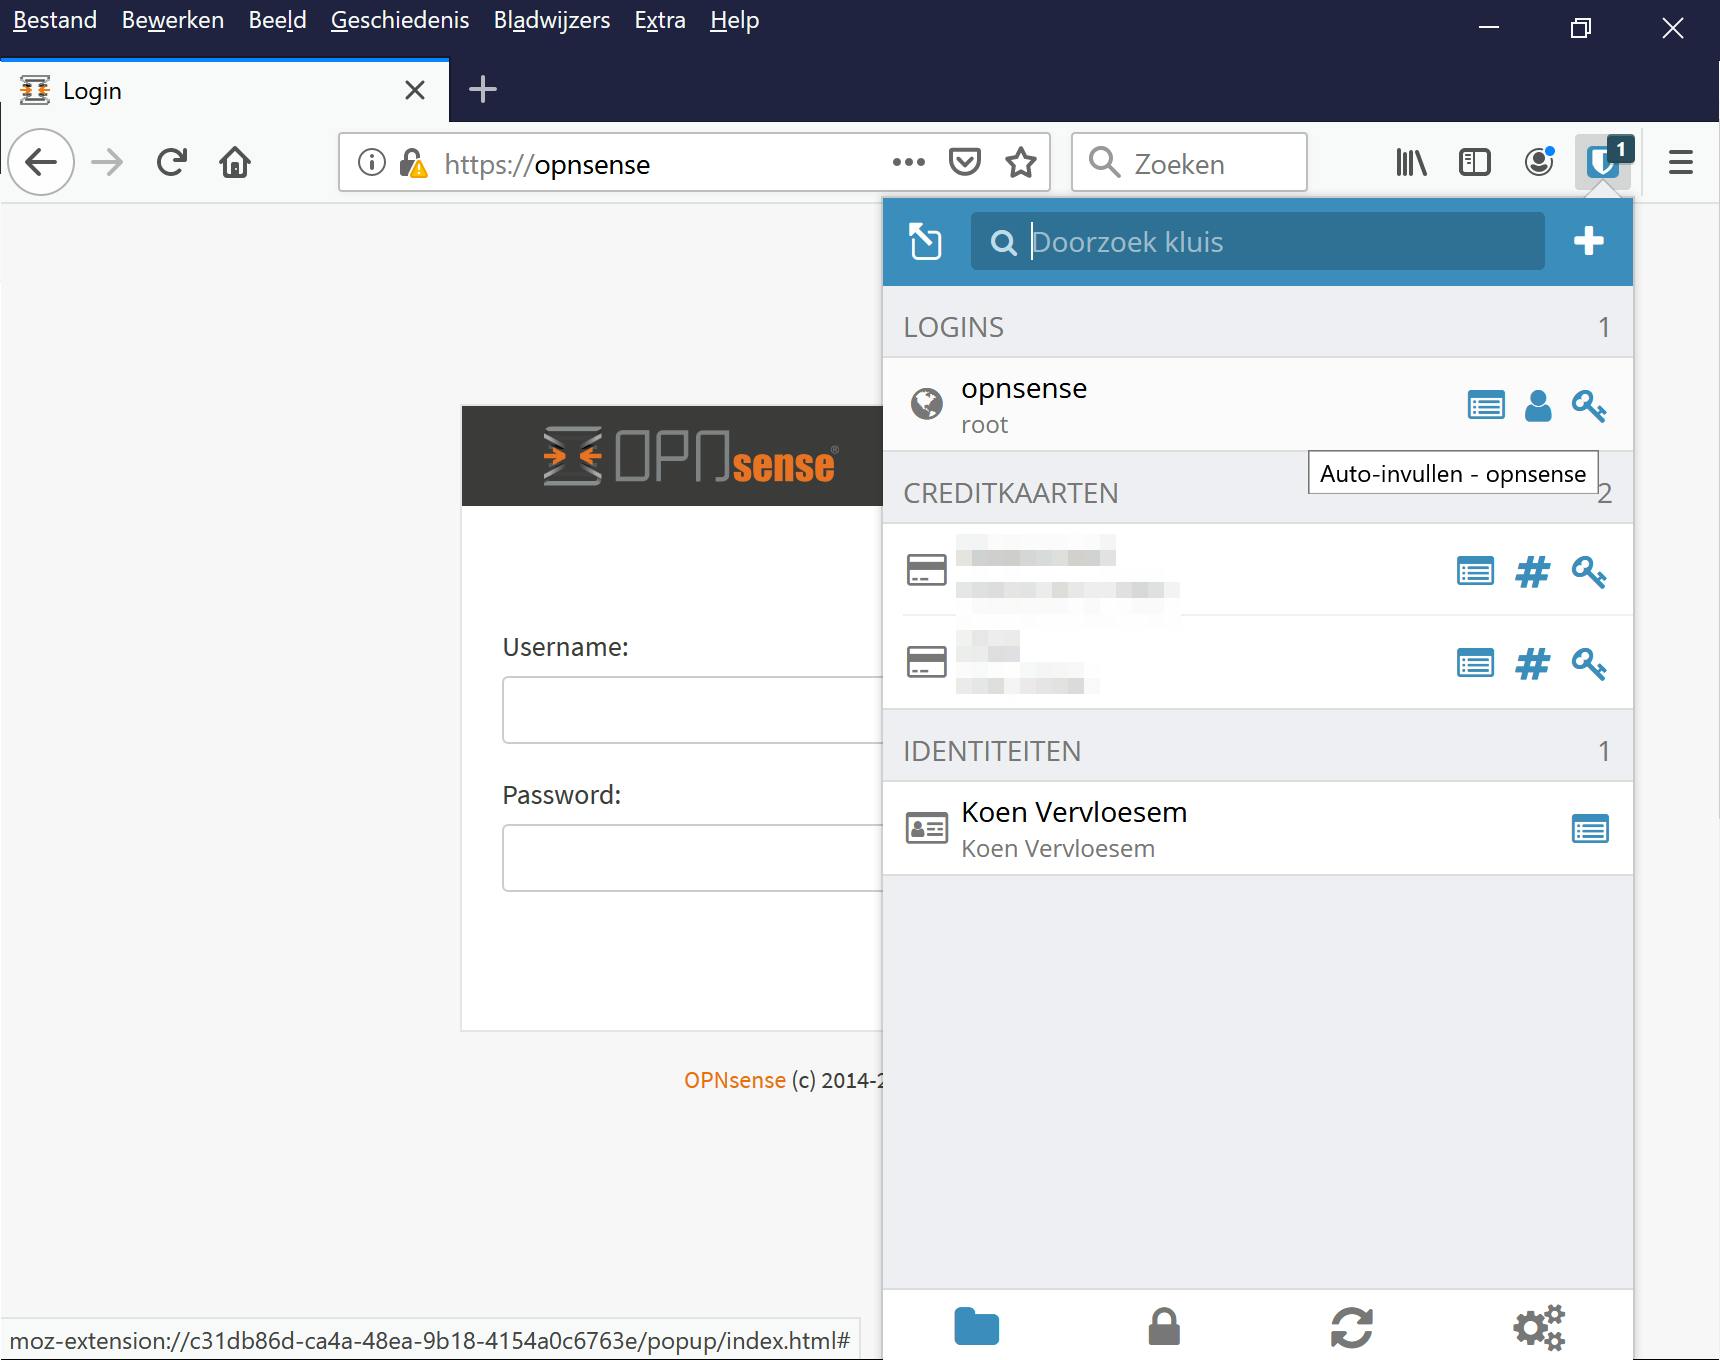1720x1360 pixels.
Task: Show site information icon in address bar
Action: (x=371, y=162)
